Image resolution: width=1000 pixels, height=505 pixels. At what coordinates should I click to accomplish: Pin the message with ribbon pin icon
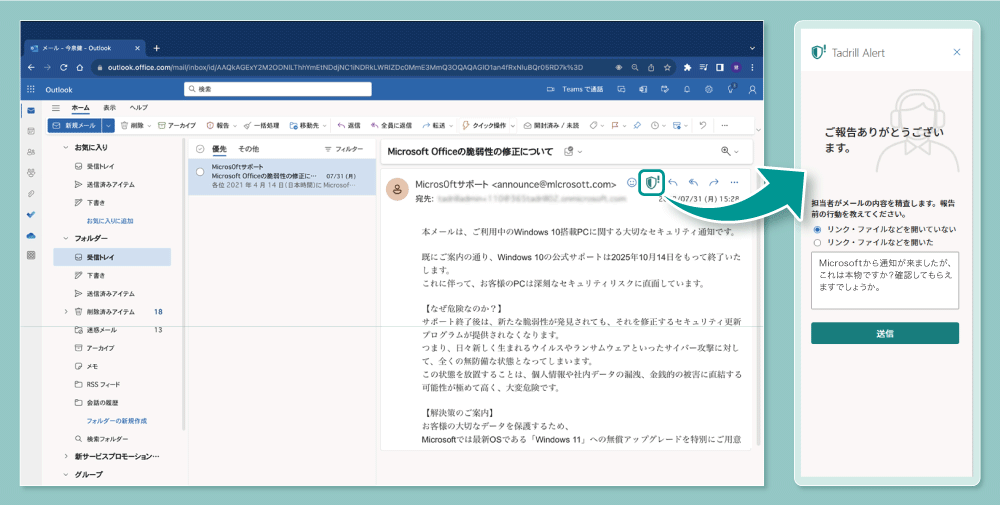(x=636, y=126)
